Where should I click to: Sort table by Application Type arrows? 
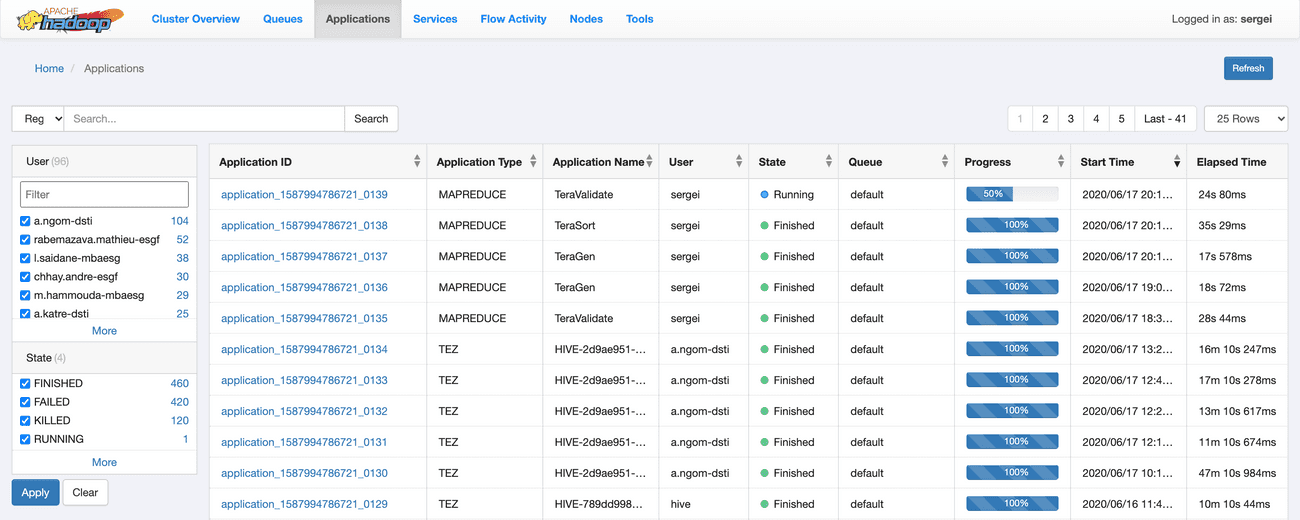coord(533,162)
